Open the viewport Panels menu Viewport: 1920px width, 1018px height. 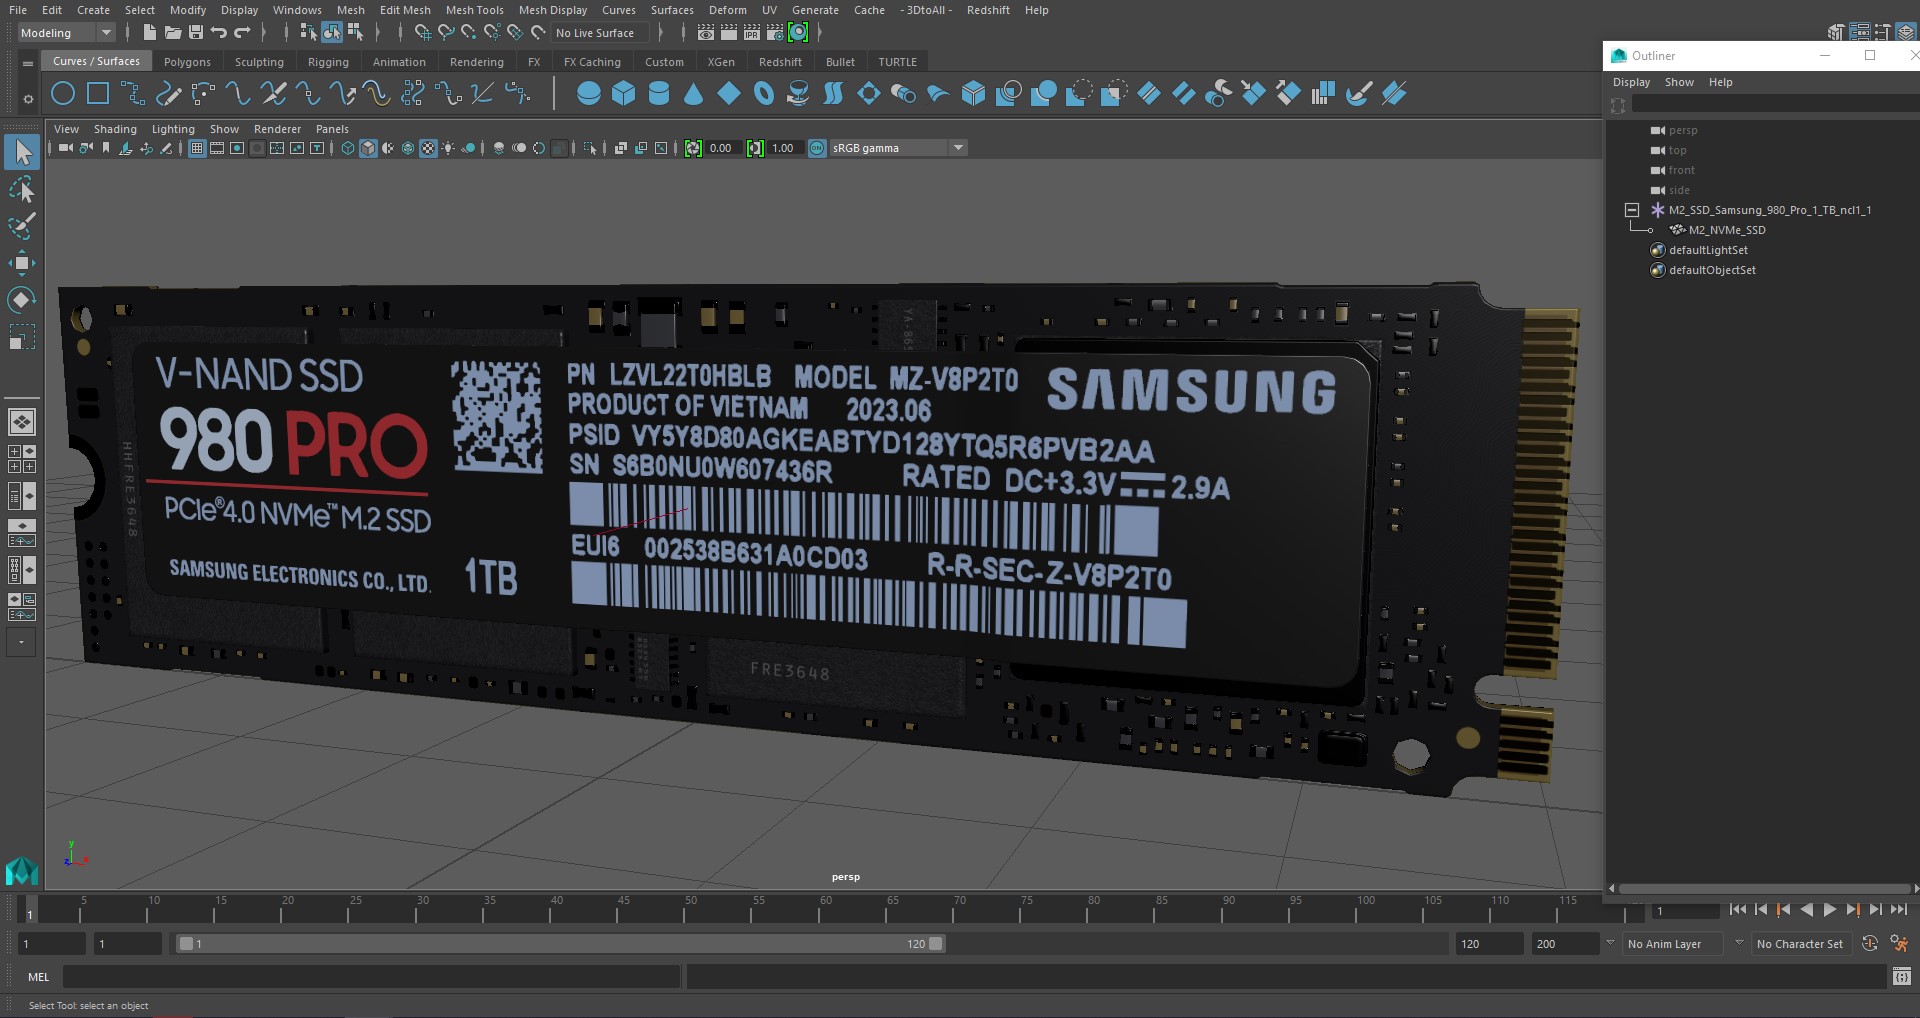pos(332,129)
